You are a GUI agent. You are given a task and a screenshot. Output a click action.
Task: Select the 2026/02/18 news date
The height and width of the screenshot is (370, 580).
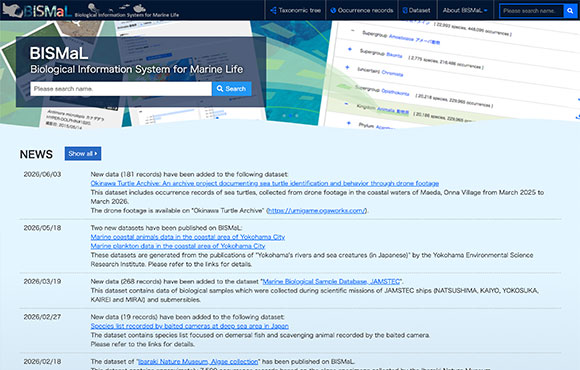pos(42,361)
